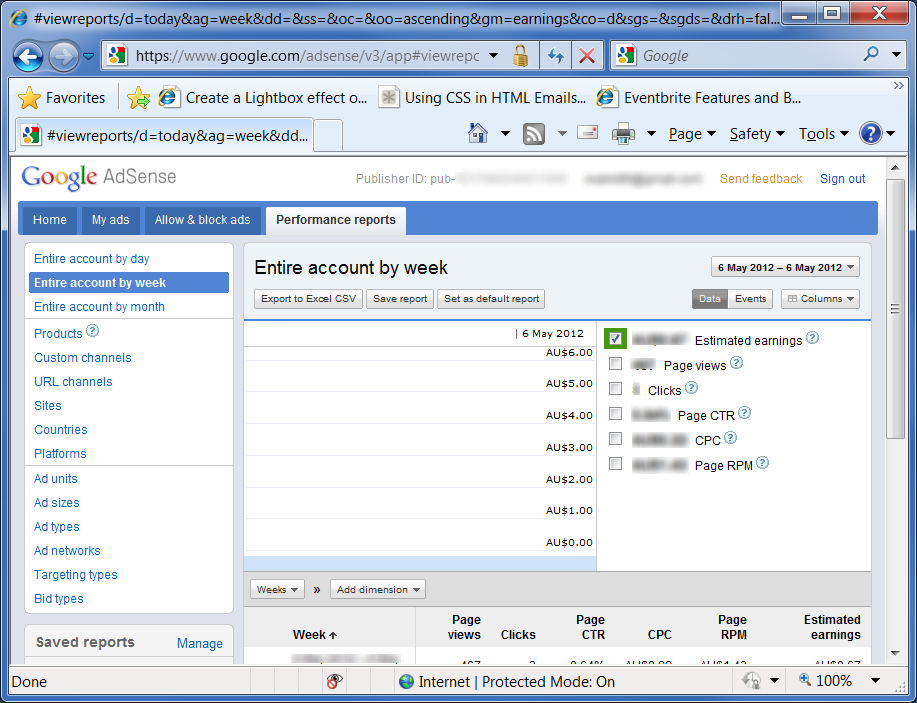The image size is (917, 703).
Task: Click Export to Excel CSV button
Action: tap(308, 299)
